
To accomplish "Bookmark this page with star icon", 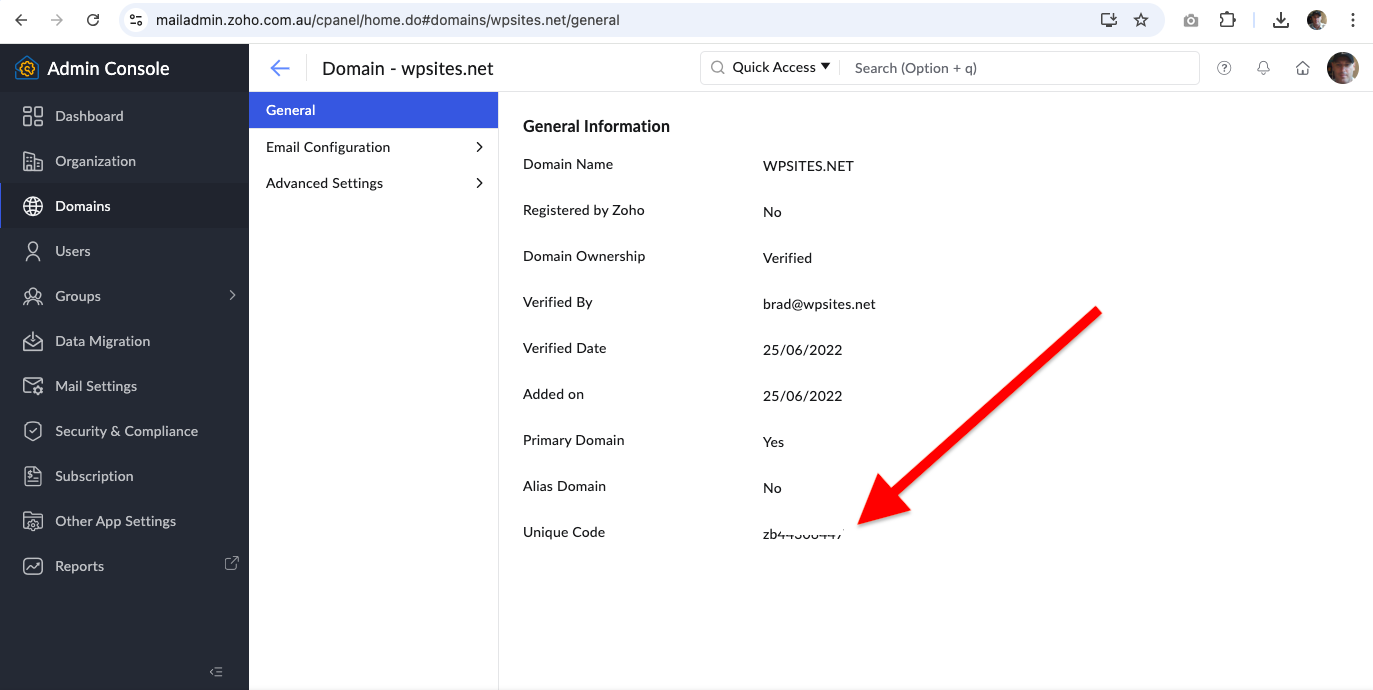I will [x=1141, y=20].
